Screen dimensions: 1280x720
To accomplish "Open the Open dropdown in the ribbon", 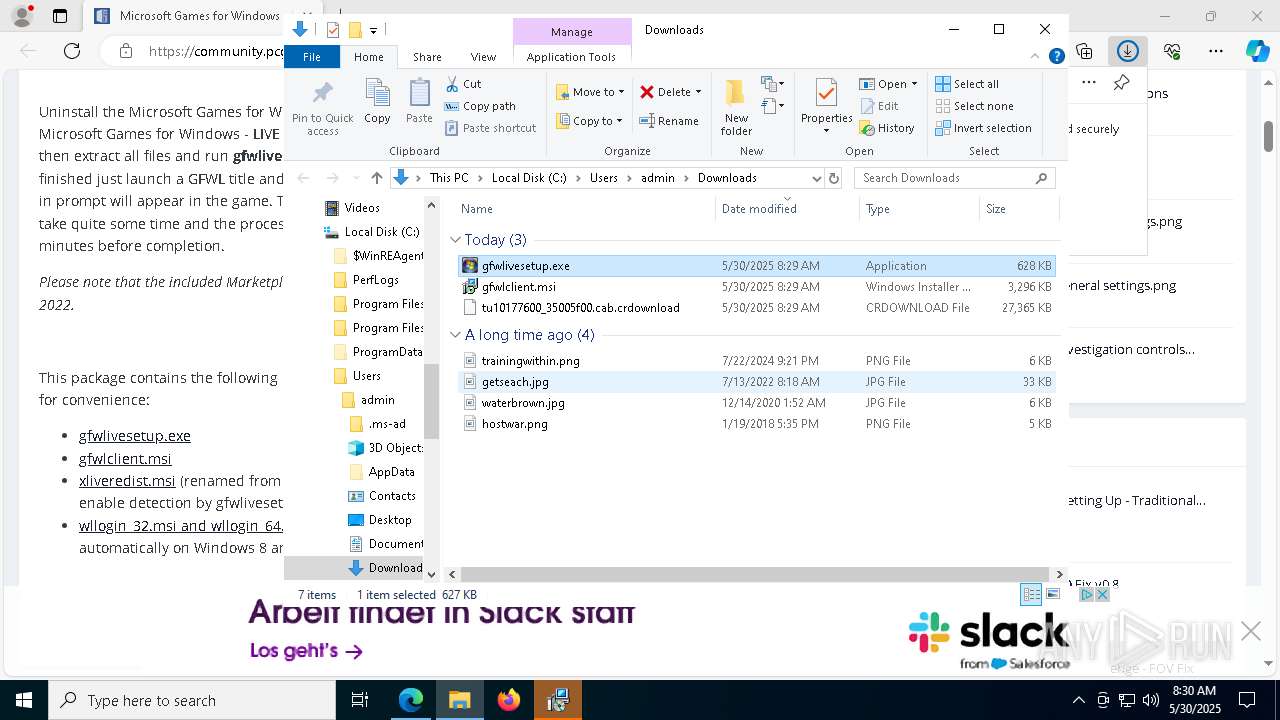I will pyautogui.click(x=888, y=84).
